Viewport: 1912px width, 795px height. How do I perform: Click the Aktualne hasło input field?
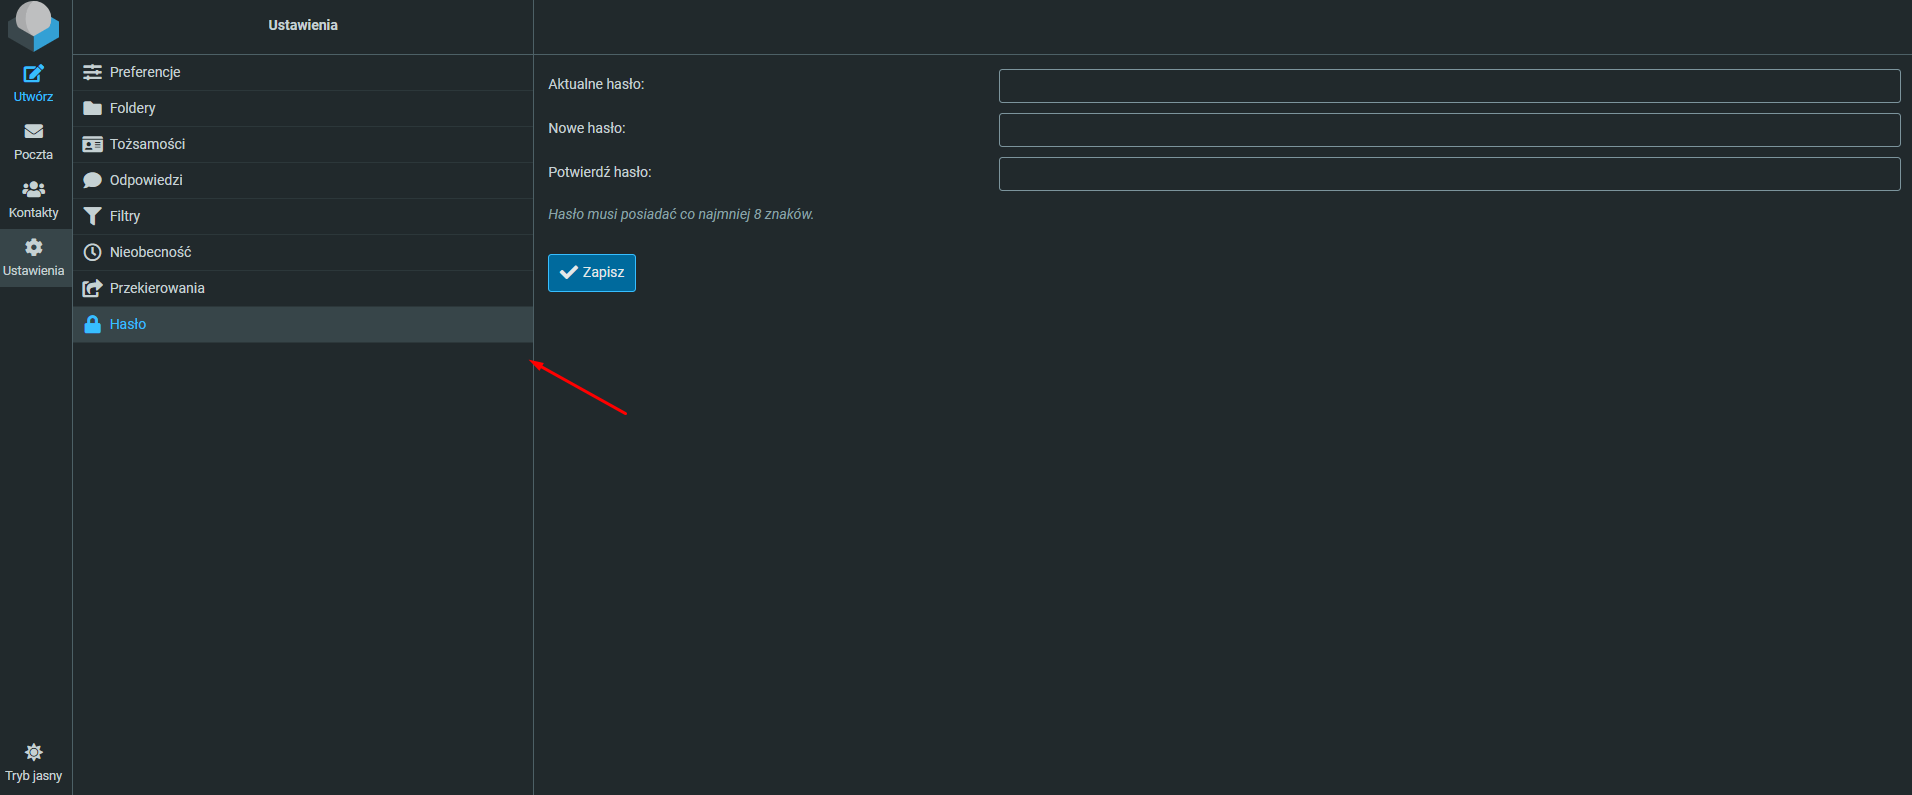tap(1449, 86)
